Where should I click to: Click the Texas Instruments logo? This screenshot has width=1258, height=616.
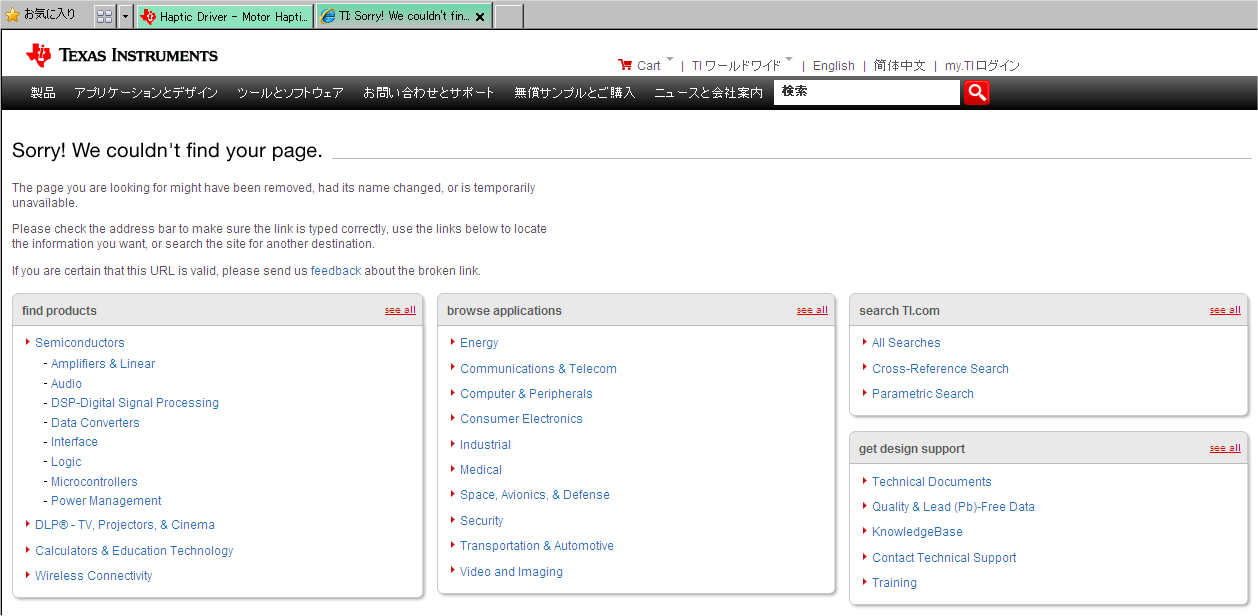coord(122,55)
